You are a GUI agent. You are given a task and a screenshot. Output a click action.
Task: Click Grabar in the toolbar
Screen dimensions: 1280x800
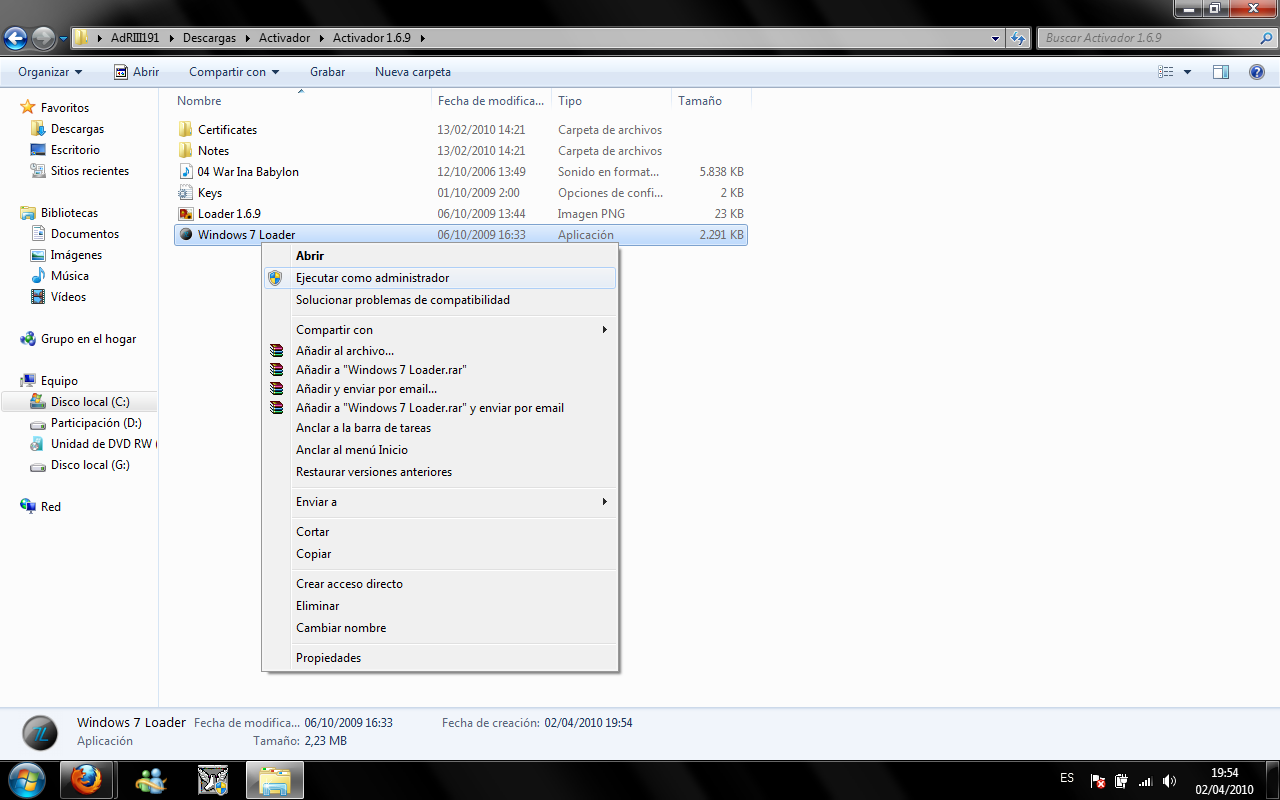tap(327, 72)
